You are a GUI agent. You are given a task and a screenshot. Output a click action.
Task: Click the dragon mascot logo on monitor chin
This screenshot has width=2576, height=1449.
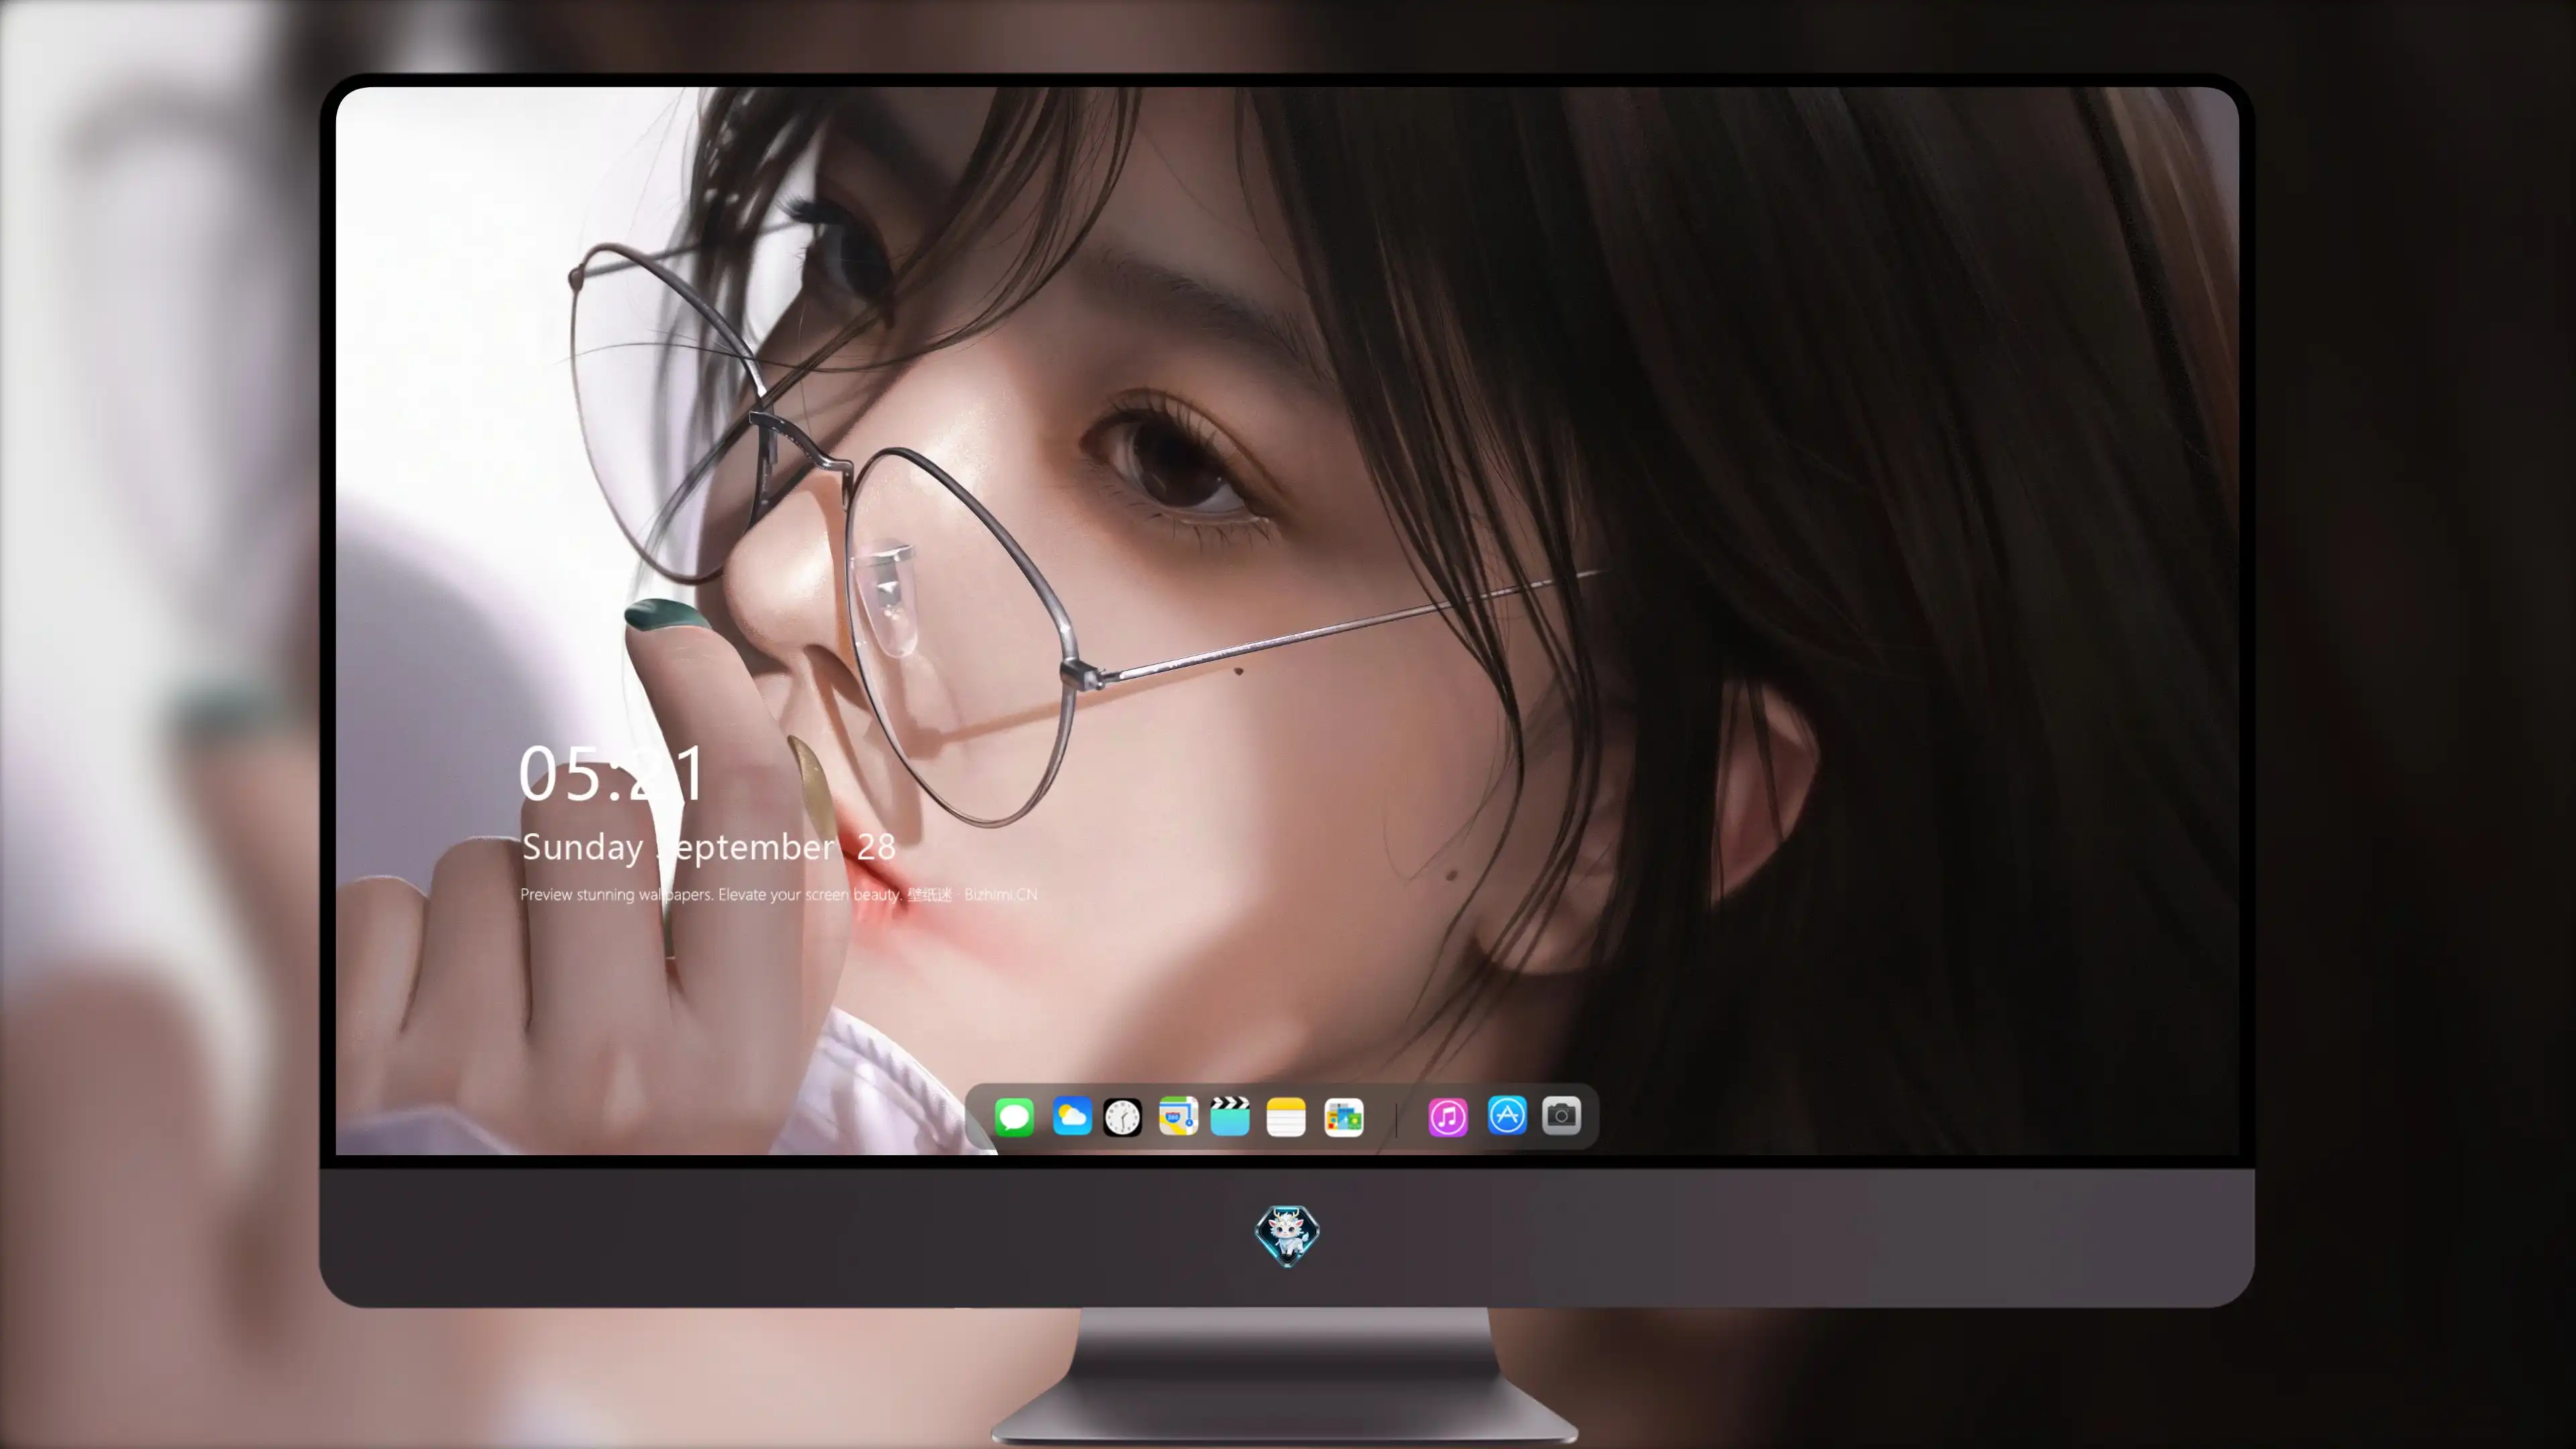click(1287, 1236)
